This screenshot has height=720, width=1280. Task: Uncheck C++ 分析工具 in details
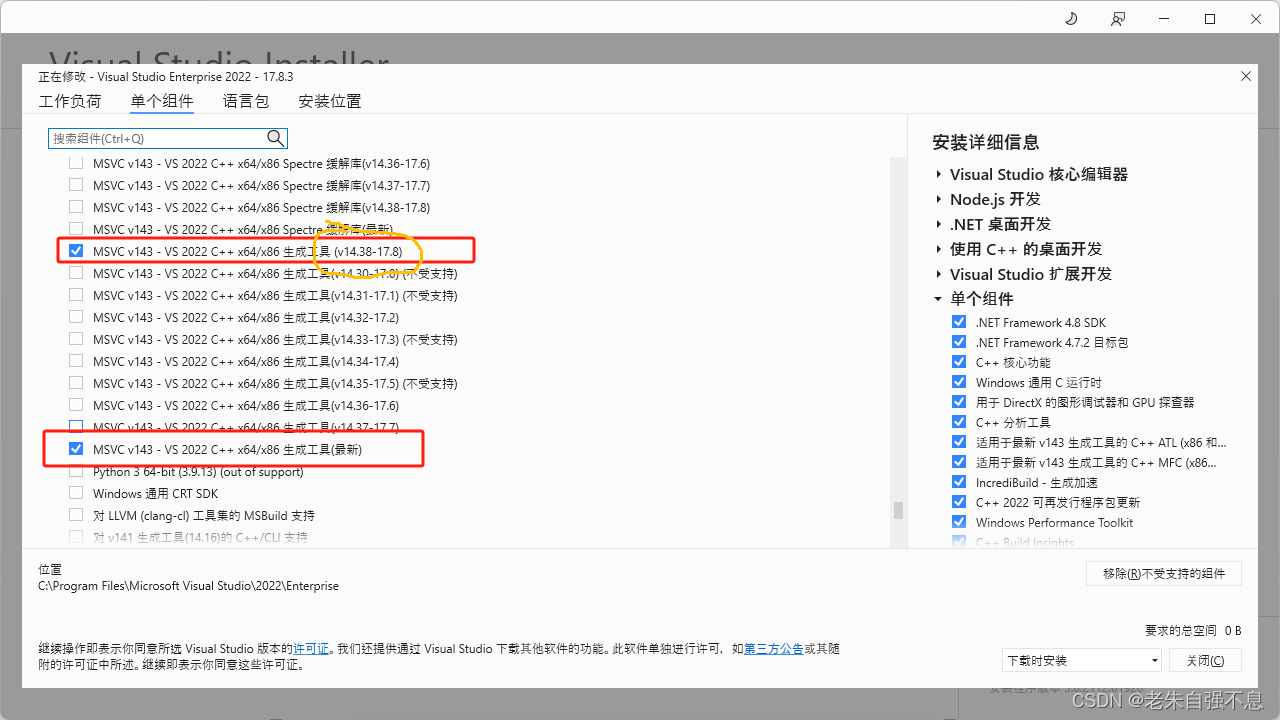point(959,422)
